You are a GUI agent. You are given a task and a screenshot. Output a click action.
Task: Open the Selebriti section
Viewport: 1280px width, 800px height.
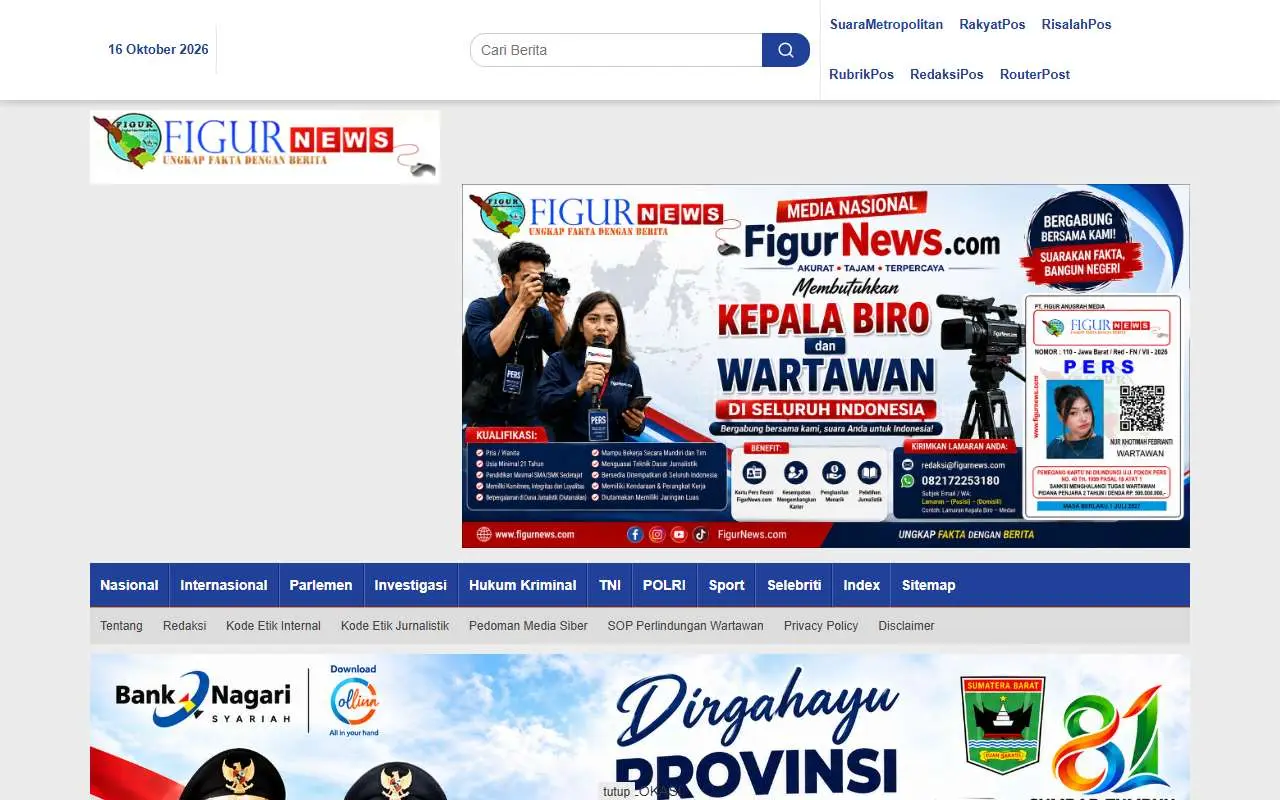[x=794, y=585]
